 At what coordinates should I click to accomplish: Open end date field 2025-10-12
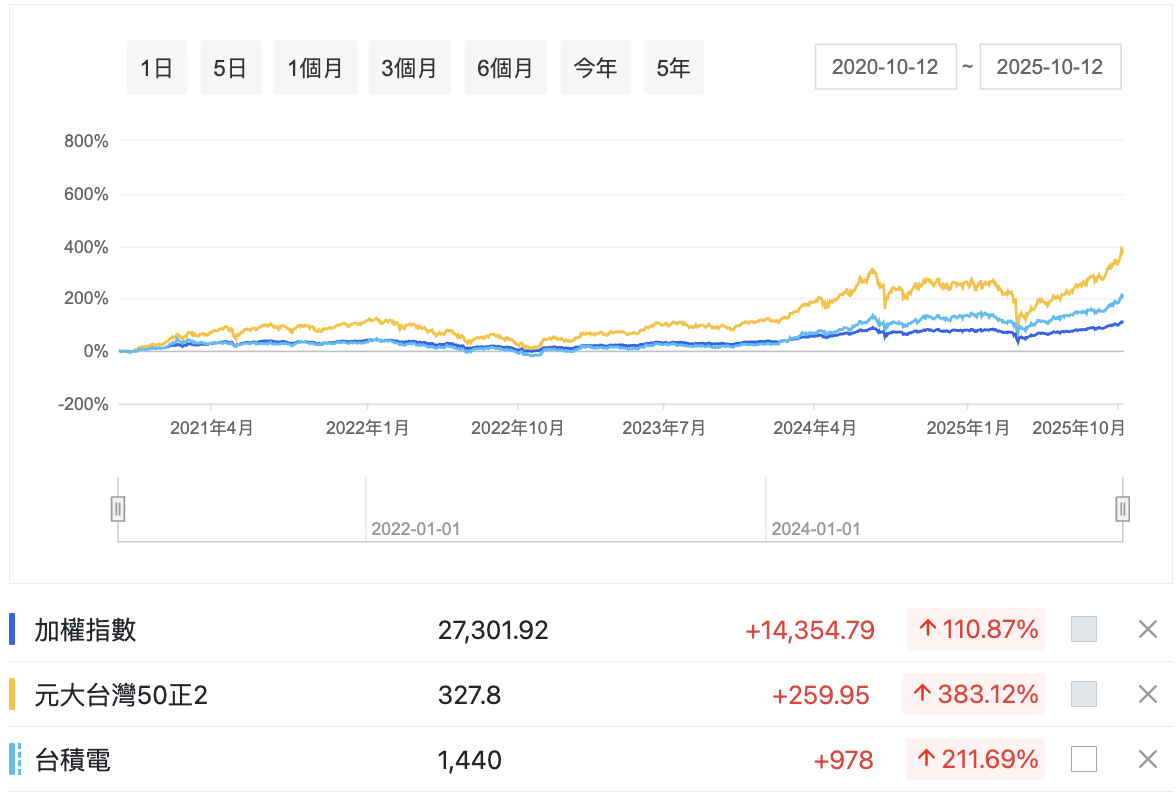[x=1050, y=67]
